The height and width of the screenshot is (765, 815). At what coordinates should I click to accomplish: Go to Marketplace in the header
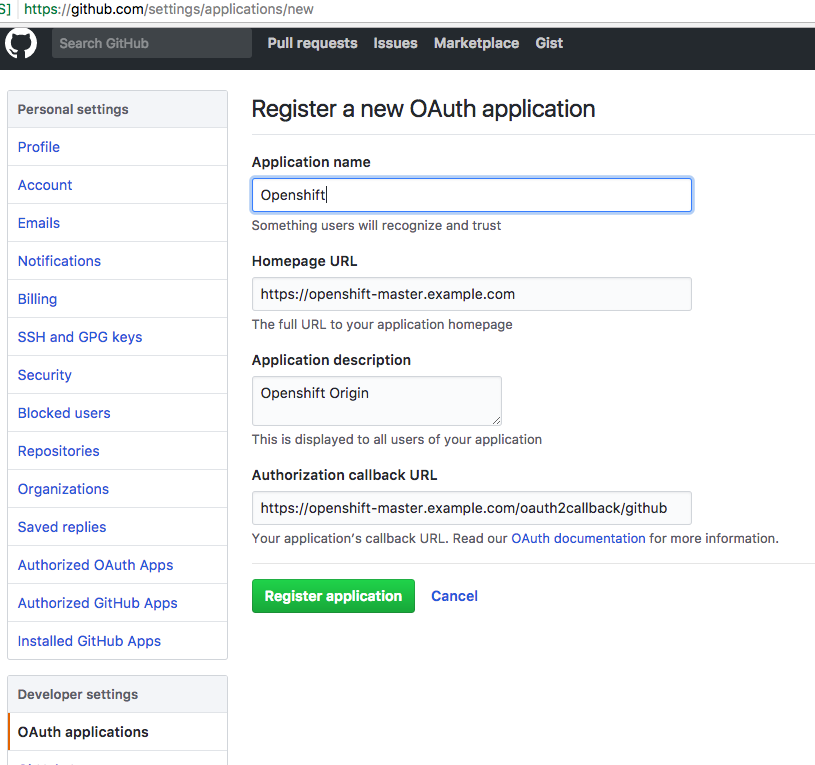pyautogui.click(x=476, y=43)
